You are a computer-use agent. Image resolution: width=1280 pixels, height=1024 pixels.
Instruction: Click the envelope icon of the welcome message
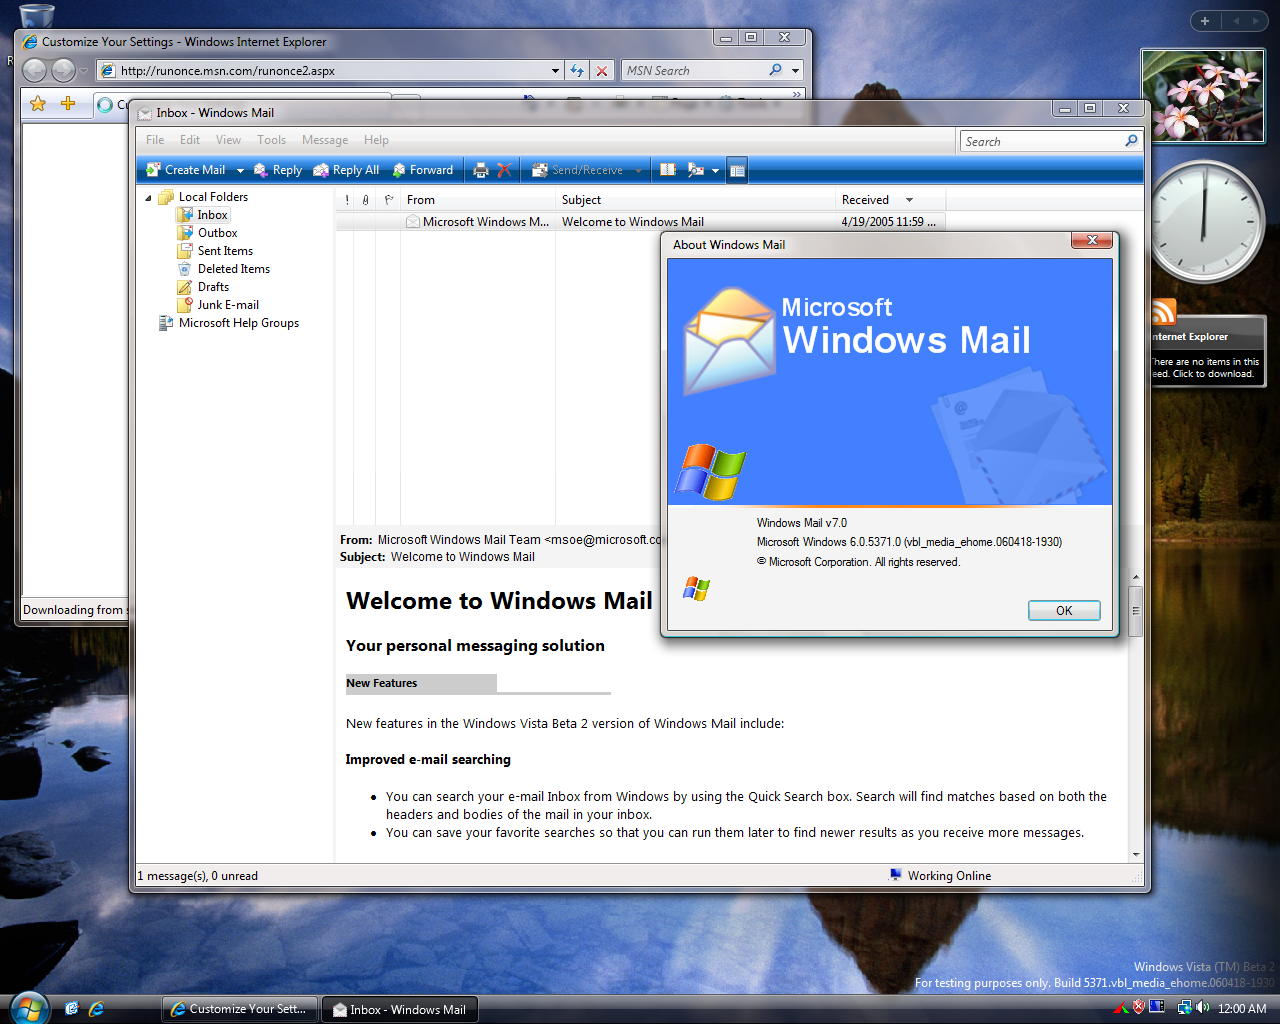412,222
